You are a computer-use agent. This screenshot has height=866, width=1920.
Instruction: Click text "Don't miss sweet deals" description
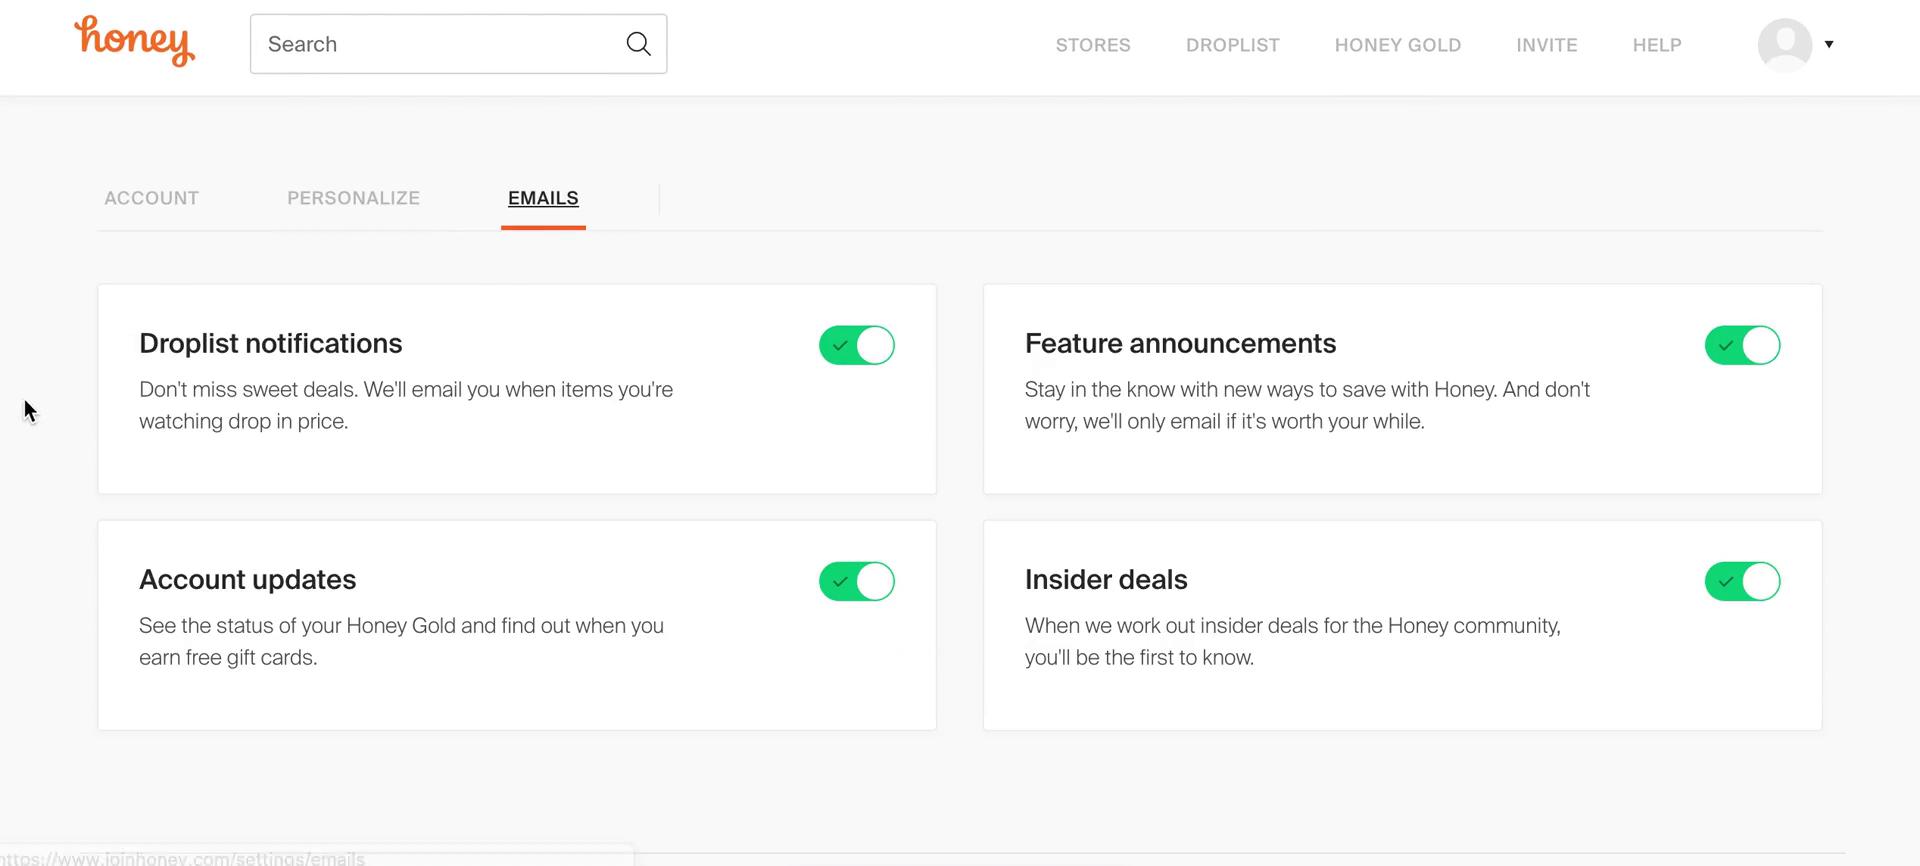406,405
